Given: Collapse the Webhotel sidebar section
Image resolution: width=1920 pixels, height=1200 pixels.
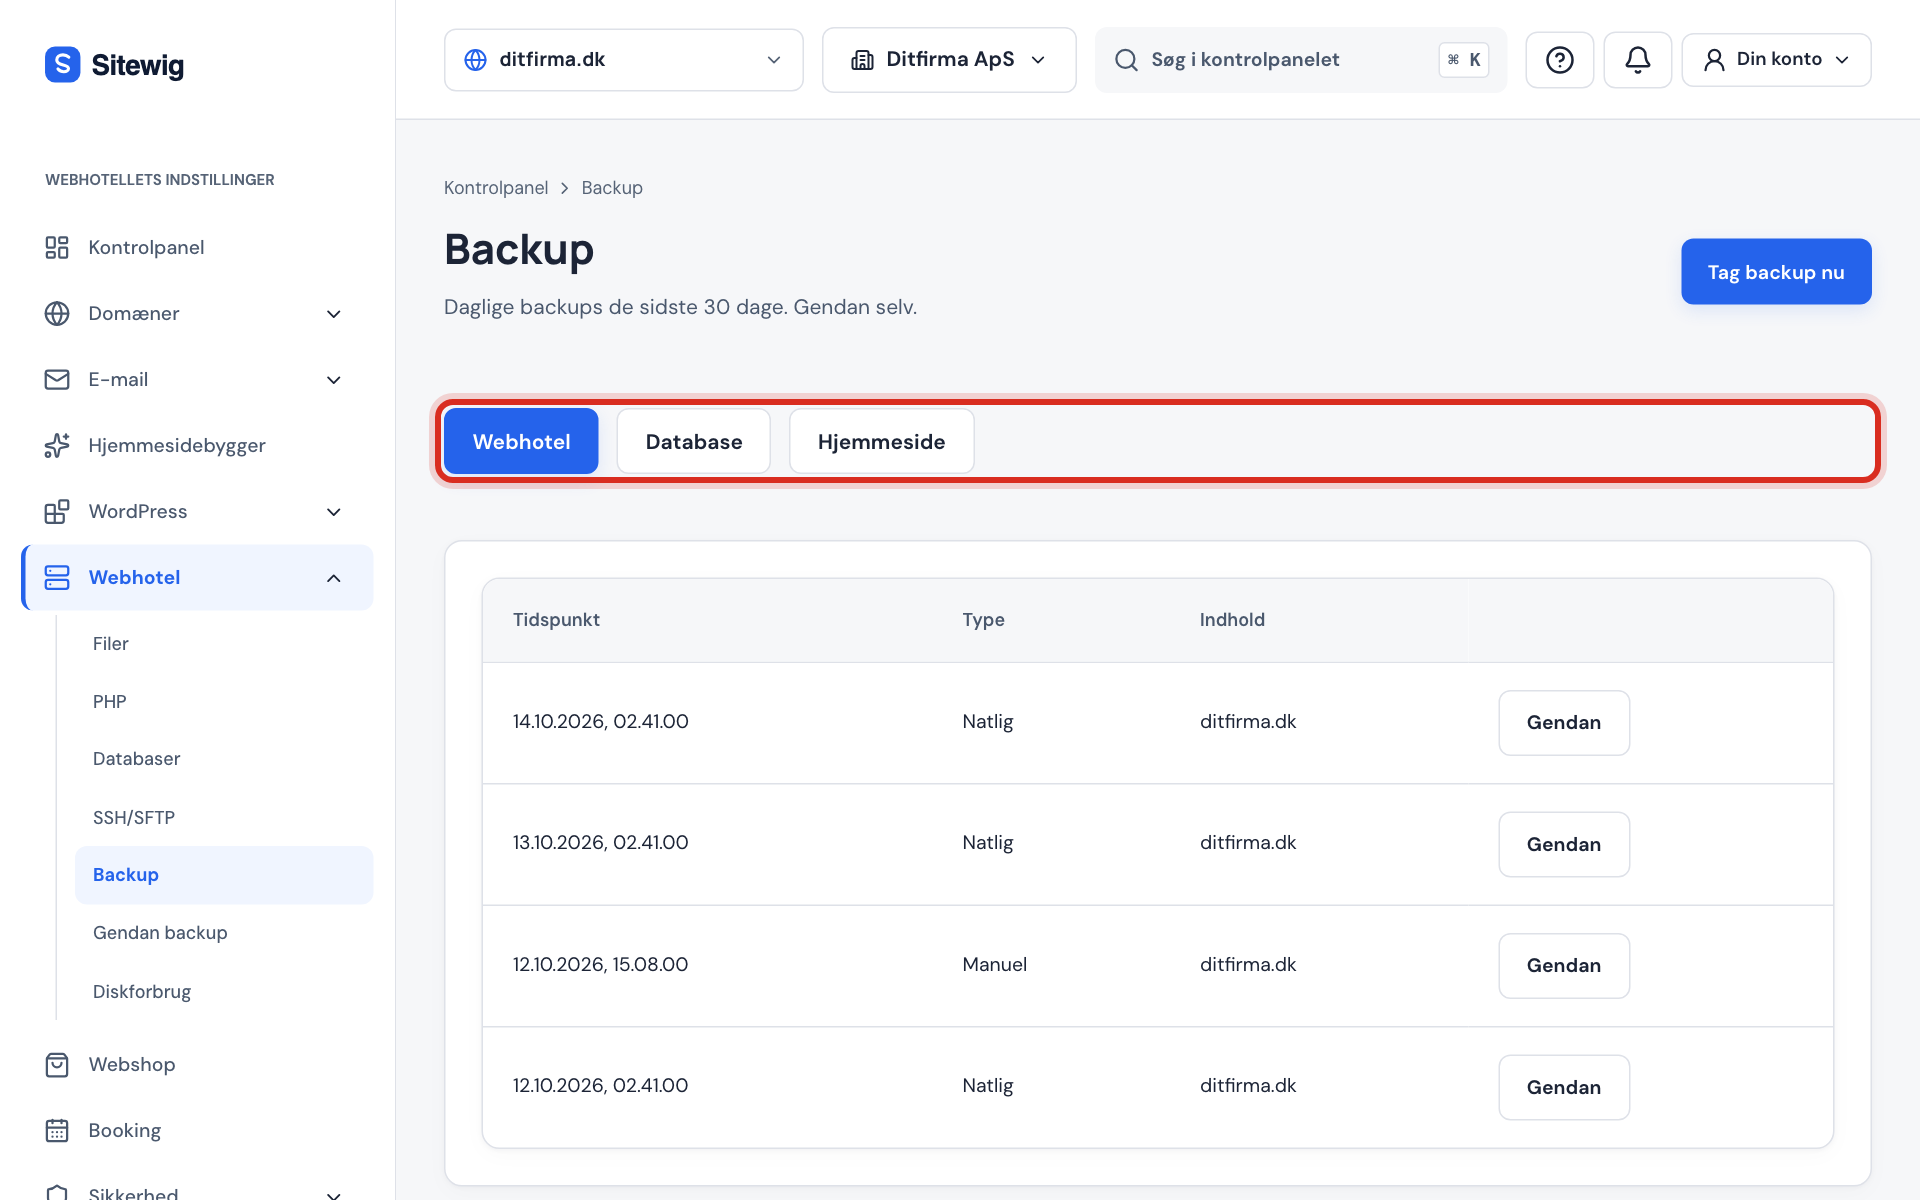Looking at the screenshot, I should (x=334, y=578).
